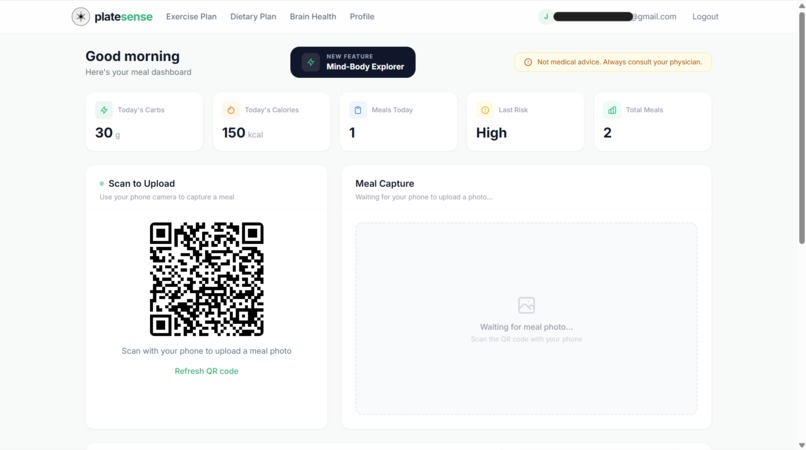Click the Today's Carbs bolt icon
806x450 pixels.
coord(104,110)
